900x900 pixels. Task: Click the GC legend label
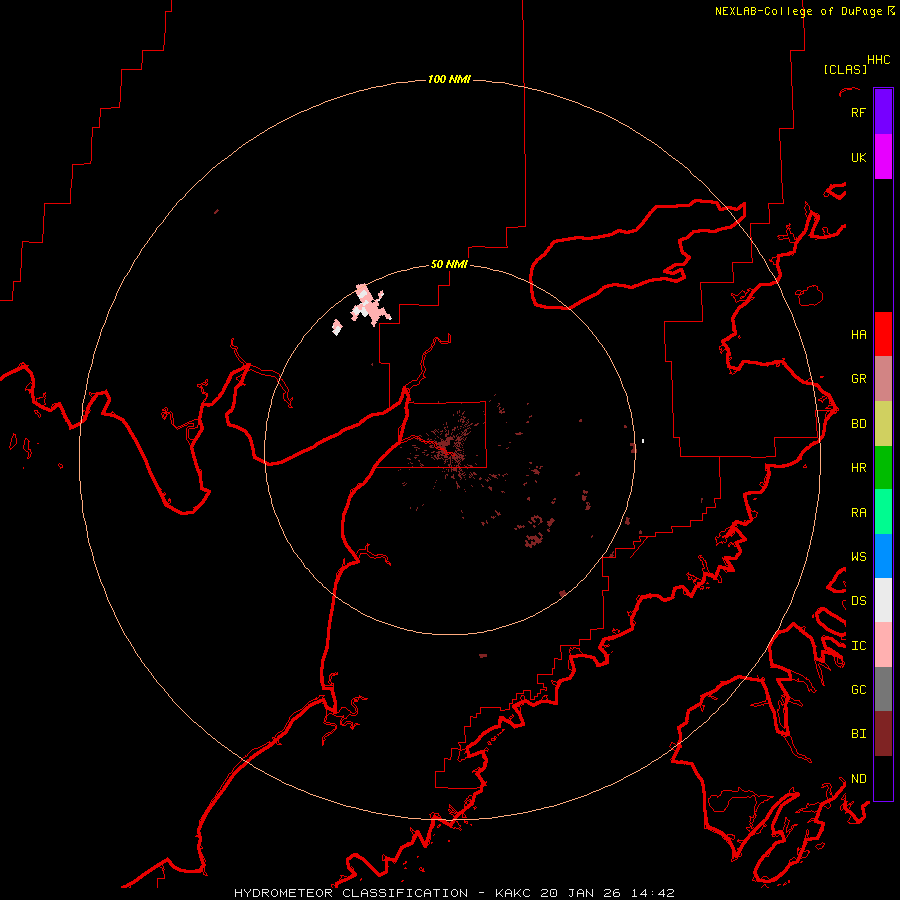[858, 689]
